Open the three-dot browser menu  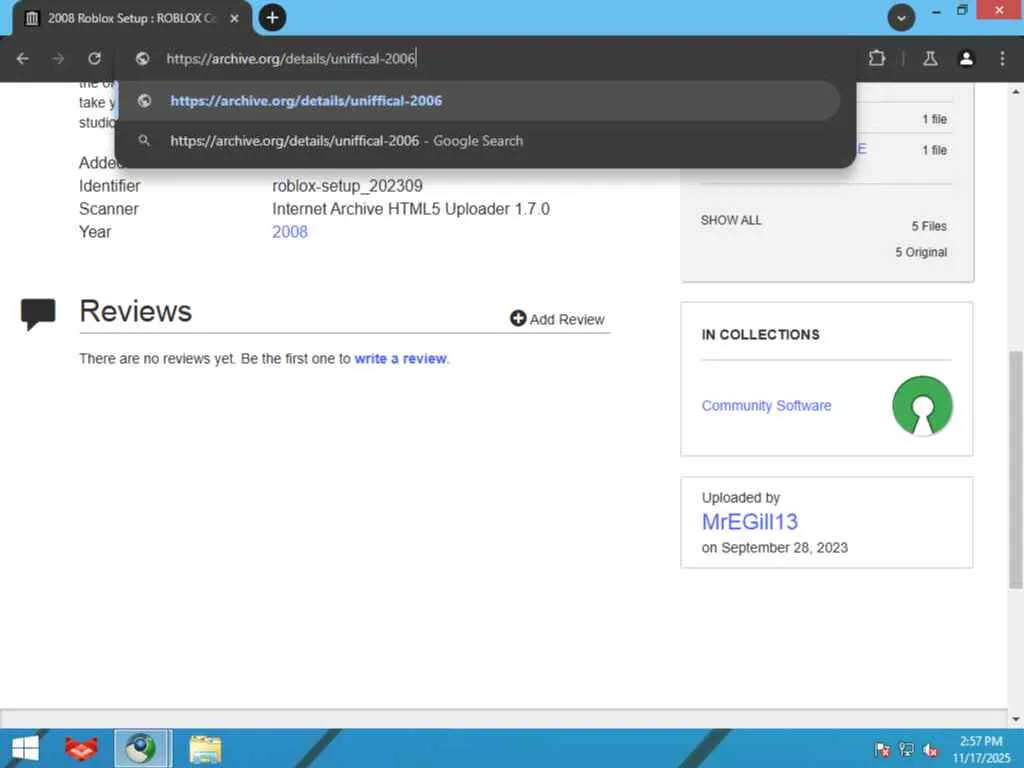pyautogui.click(x=1002, y=59)
